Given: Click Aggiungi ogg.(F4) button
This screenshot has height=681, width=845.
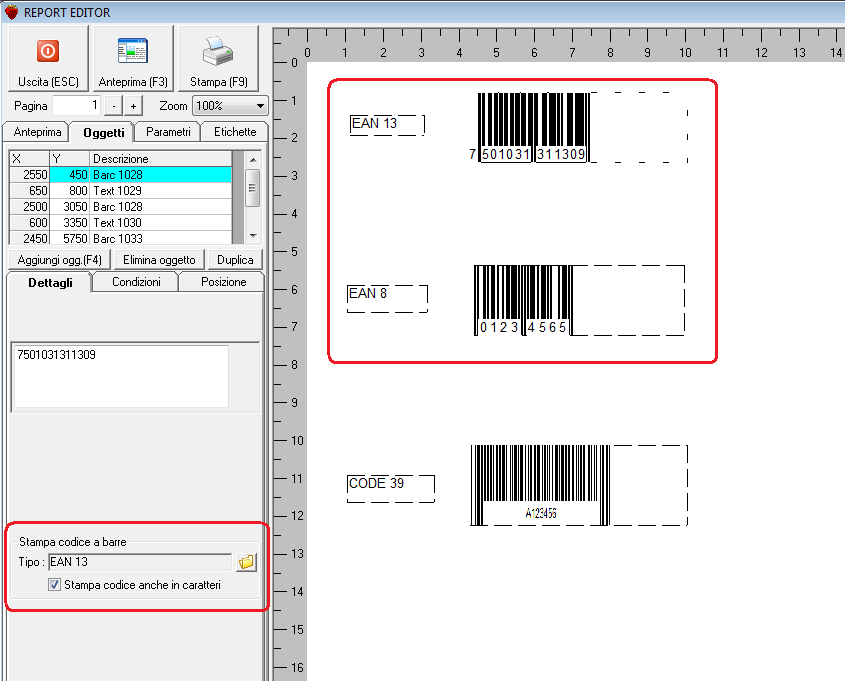Looking at the screenshot, I should tap(59, 260).
